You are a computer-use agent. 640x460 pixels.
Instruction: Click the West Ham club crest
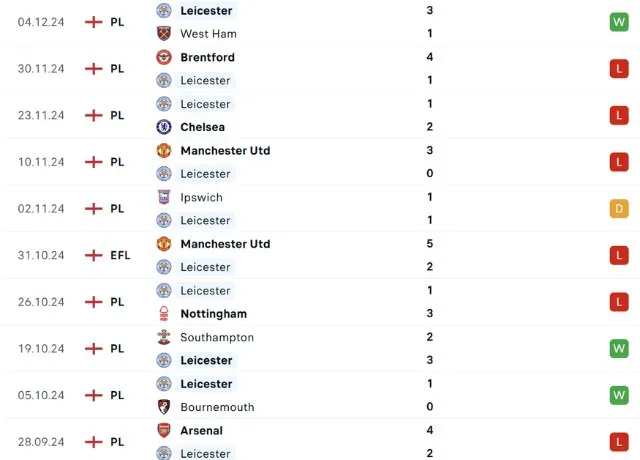pyautogui.click(x=164, y=34)
